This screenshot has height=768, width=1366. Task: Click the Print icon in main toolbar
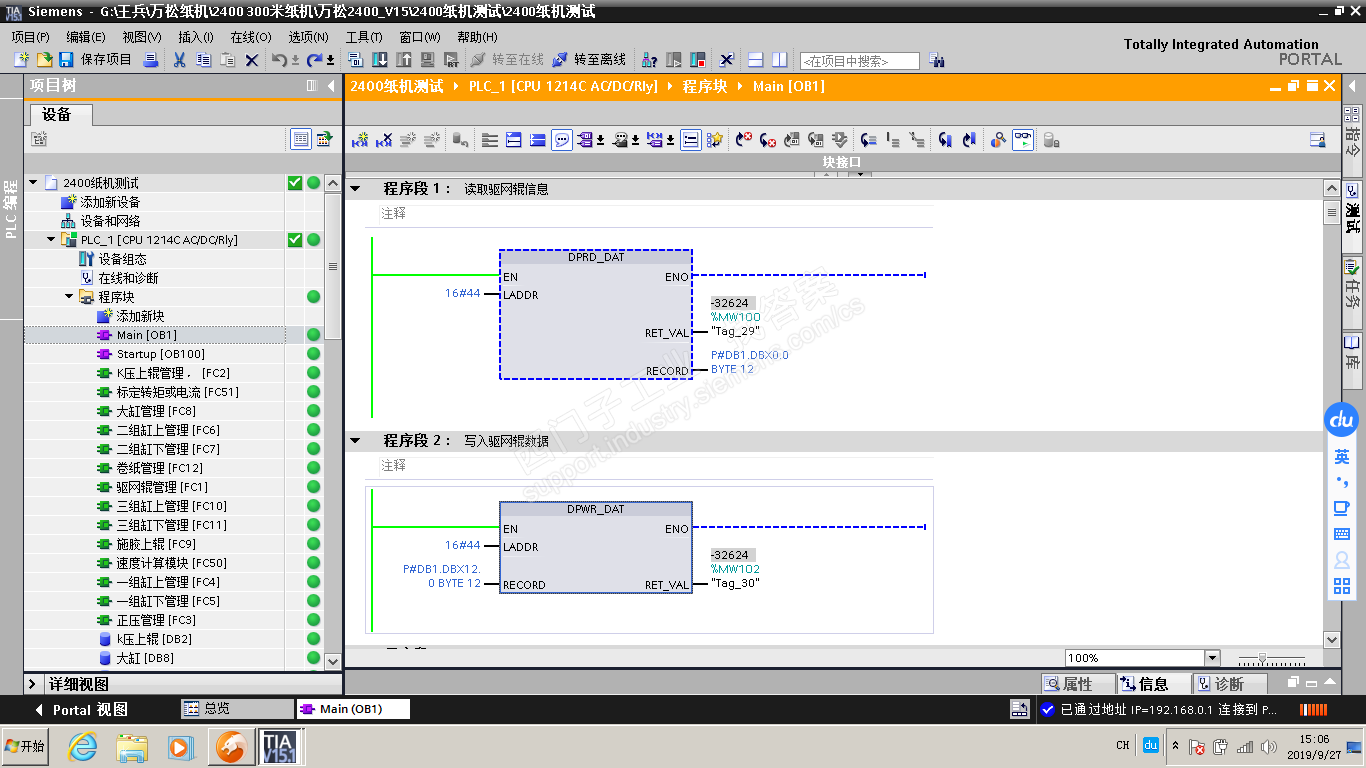coord(151,60)
